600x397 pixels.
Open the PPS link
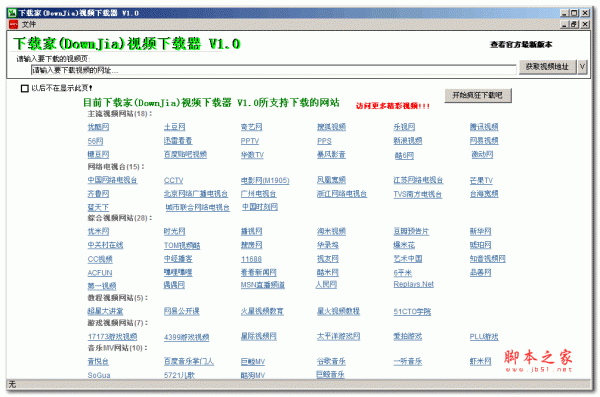tap(324, 141)
